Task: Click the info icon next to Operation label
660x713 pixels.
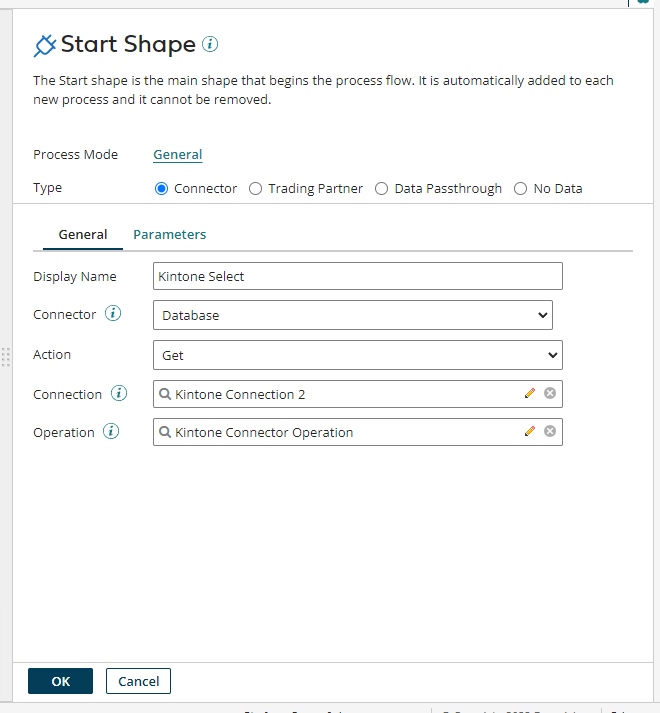Action: click(111, 432)
